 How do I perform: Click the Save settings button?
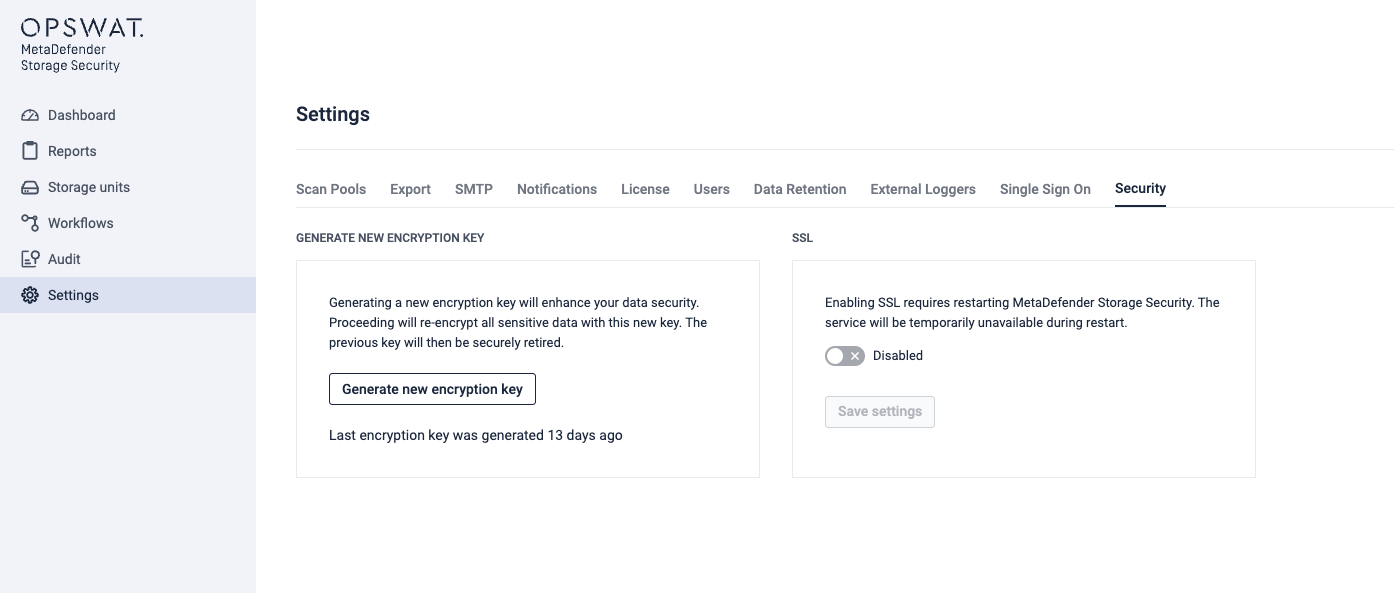click(x=880, y=412)
